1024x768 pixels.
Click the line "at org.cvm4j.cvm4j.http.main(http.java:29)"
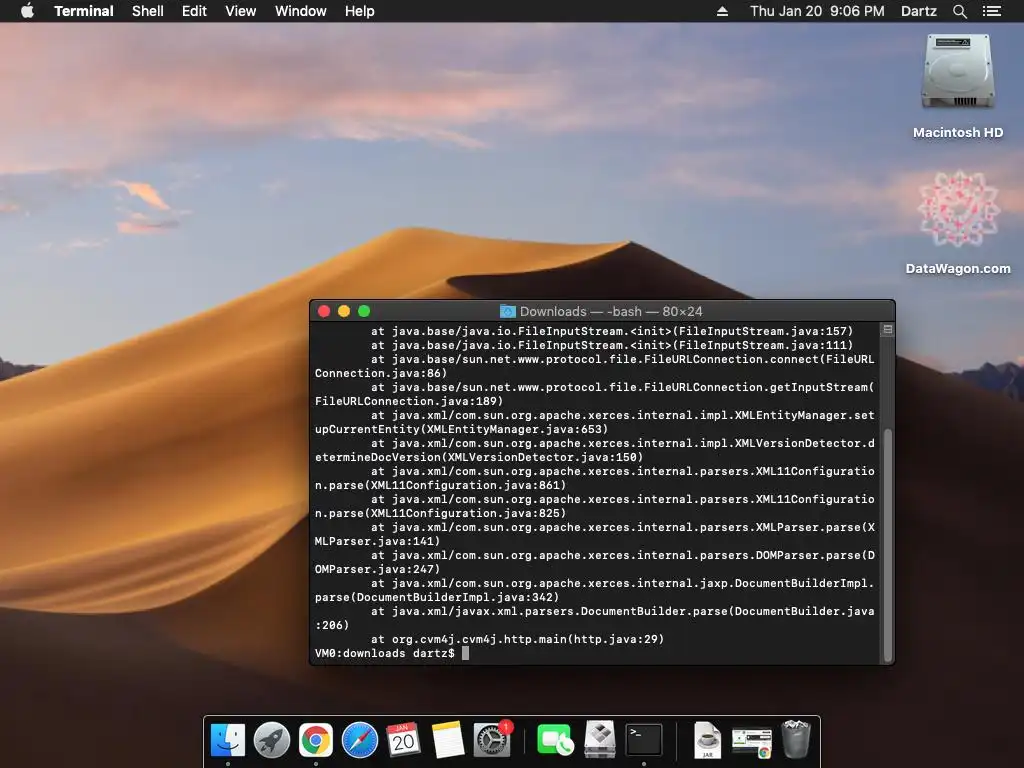pos(517,639)
